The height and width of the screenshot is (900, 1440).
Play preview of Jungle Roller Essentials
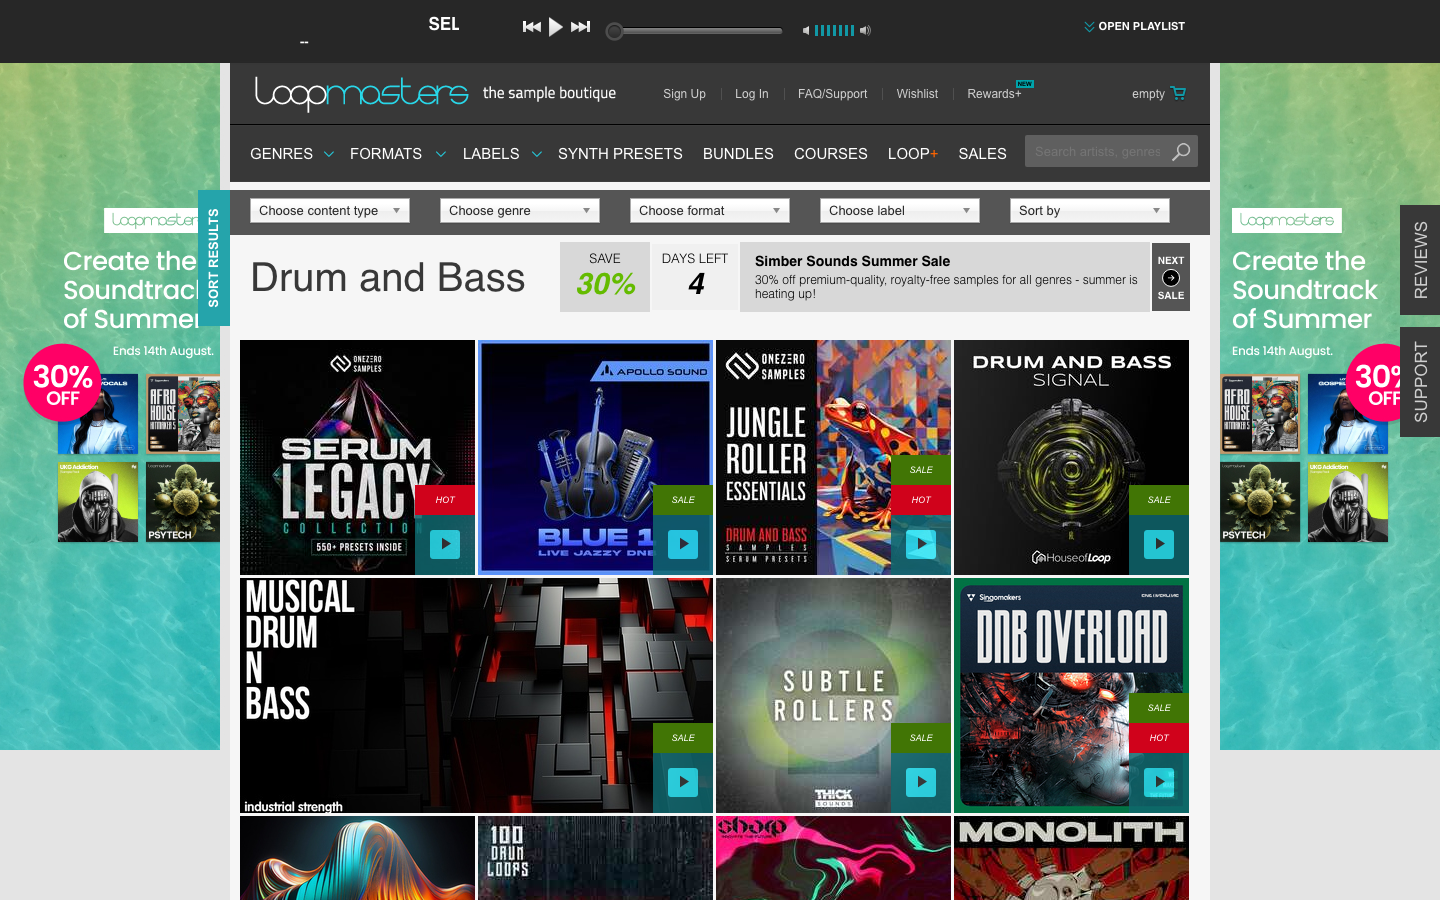pyautogui.click(x=921, y=544)
